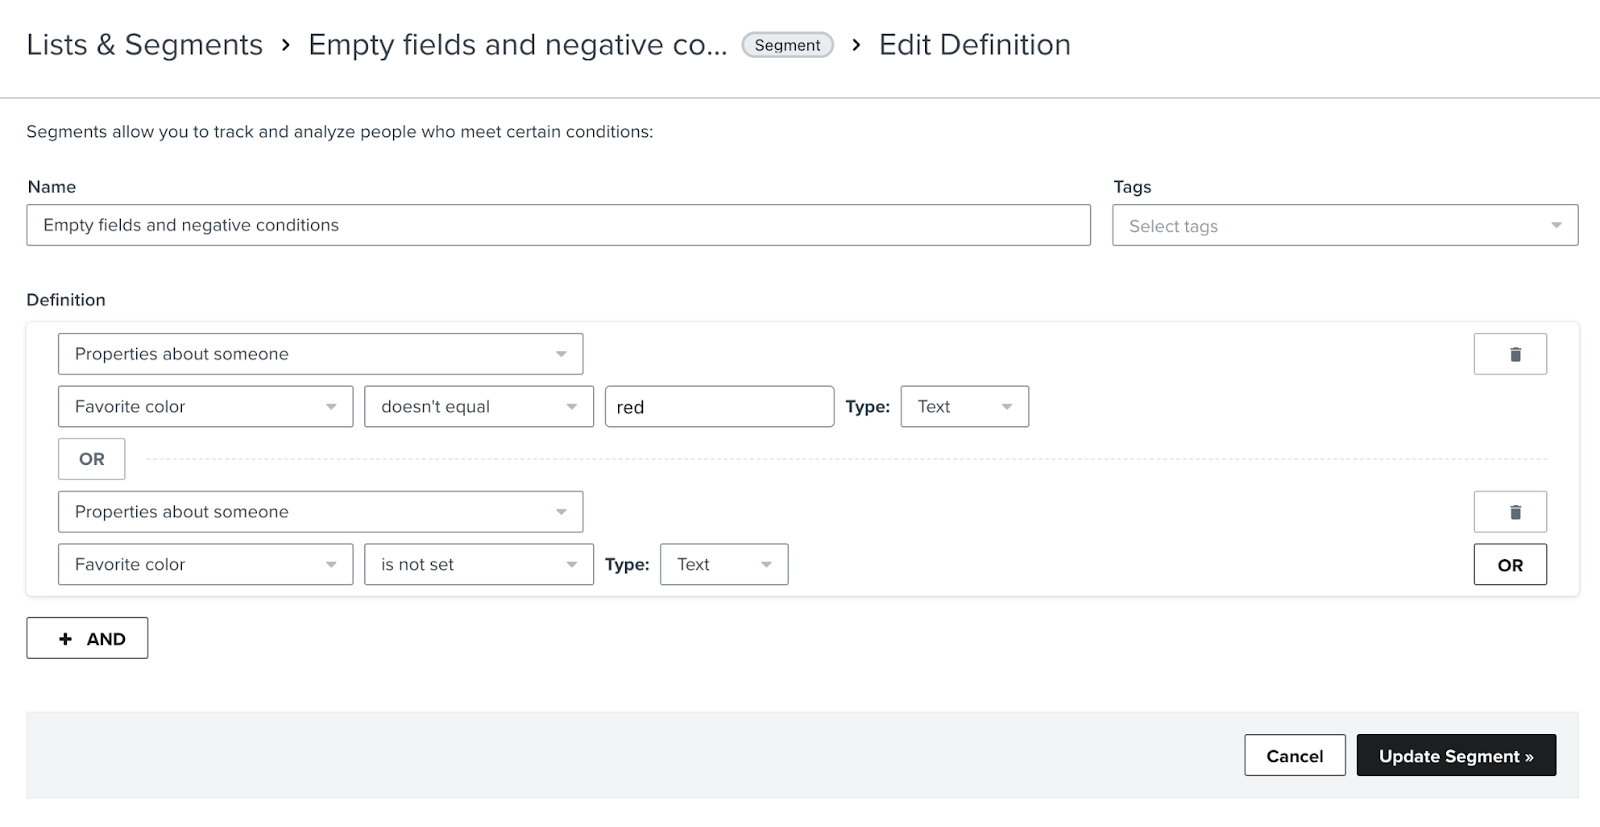Click the OR button between the two conditions
Viewport: 1600px width, 827px height.
(x=91, y=459)
